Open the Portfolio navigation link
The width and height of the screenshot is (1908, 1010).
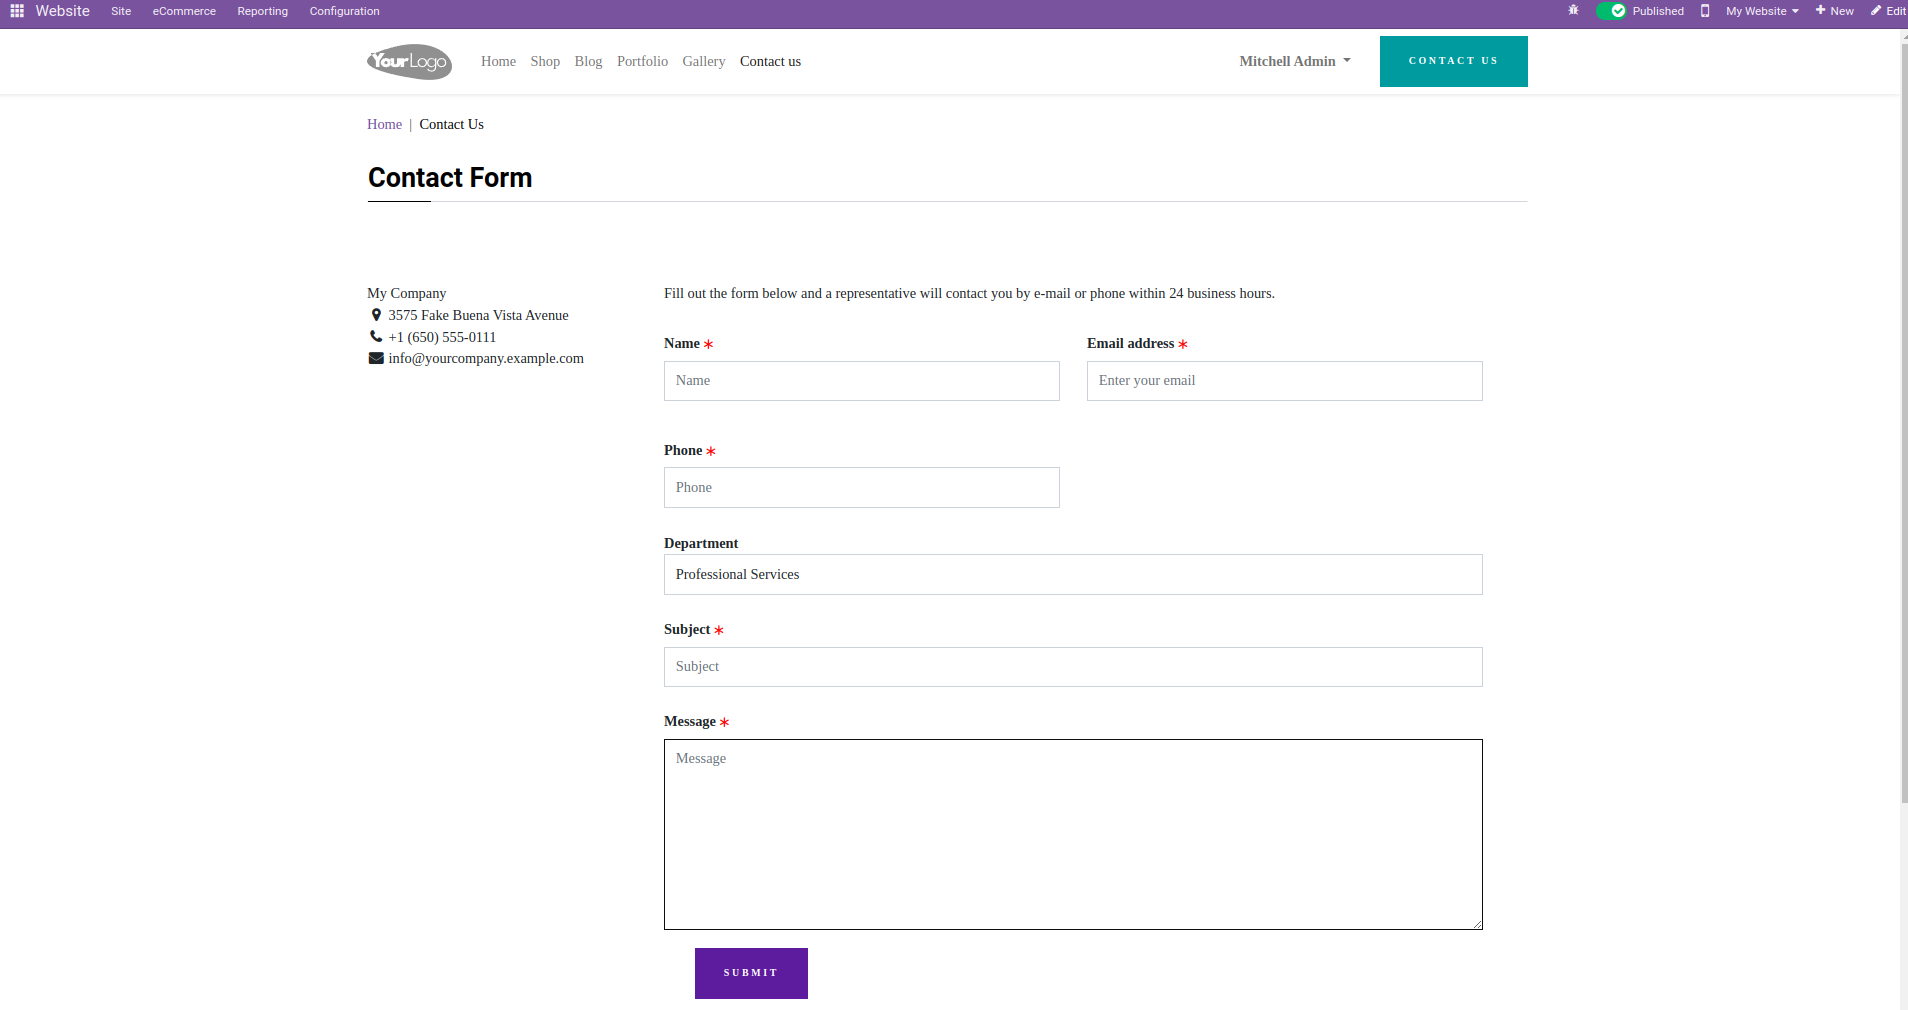(642, 61)
